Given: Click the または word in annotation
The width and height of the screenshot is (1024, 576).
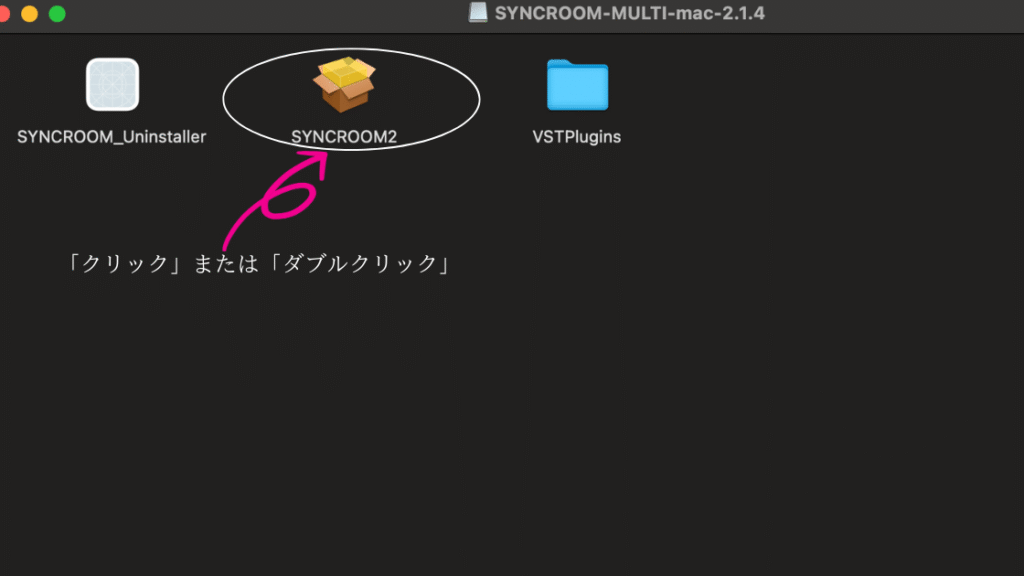Looking at the screenshot, I should point(225,264).
